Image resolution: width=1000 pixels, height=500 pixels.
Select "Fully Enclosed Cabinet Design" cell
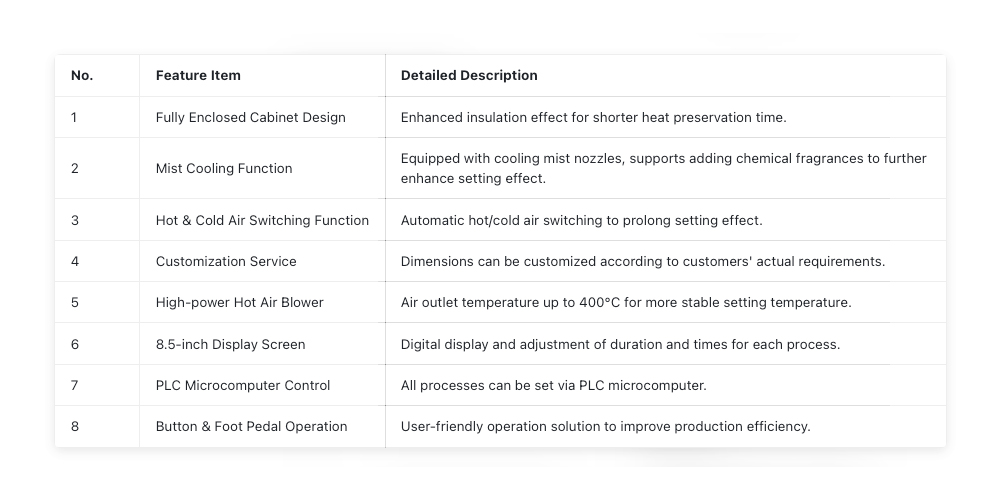pos(251,117)
